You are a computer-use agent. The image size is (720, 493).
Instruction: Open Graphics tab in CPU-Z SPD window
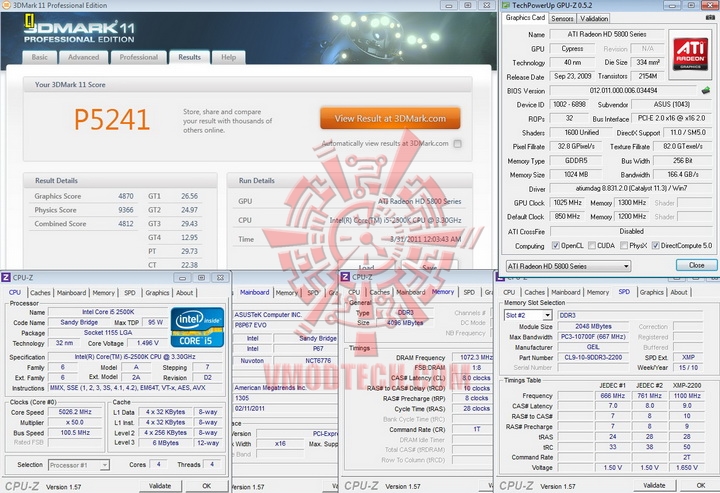(652, 292)
